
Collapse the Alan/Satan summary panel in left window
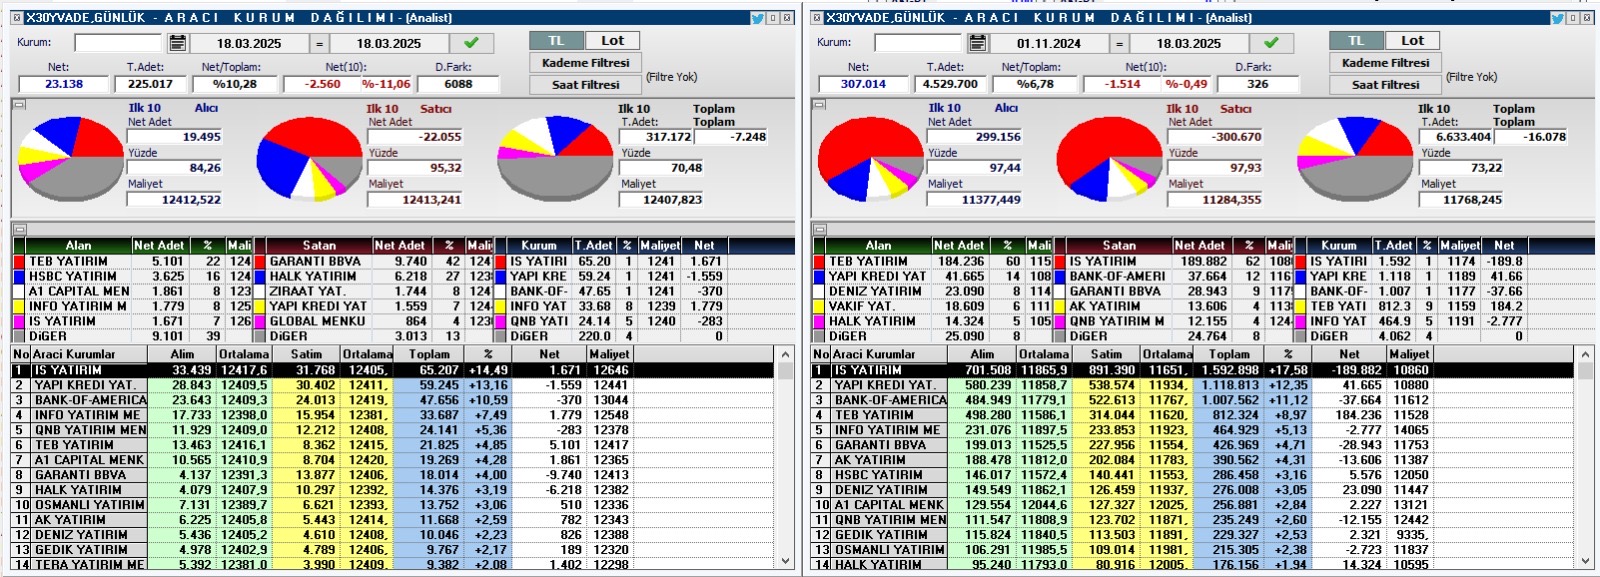[18, 229]
